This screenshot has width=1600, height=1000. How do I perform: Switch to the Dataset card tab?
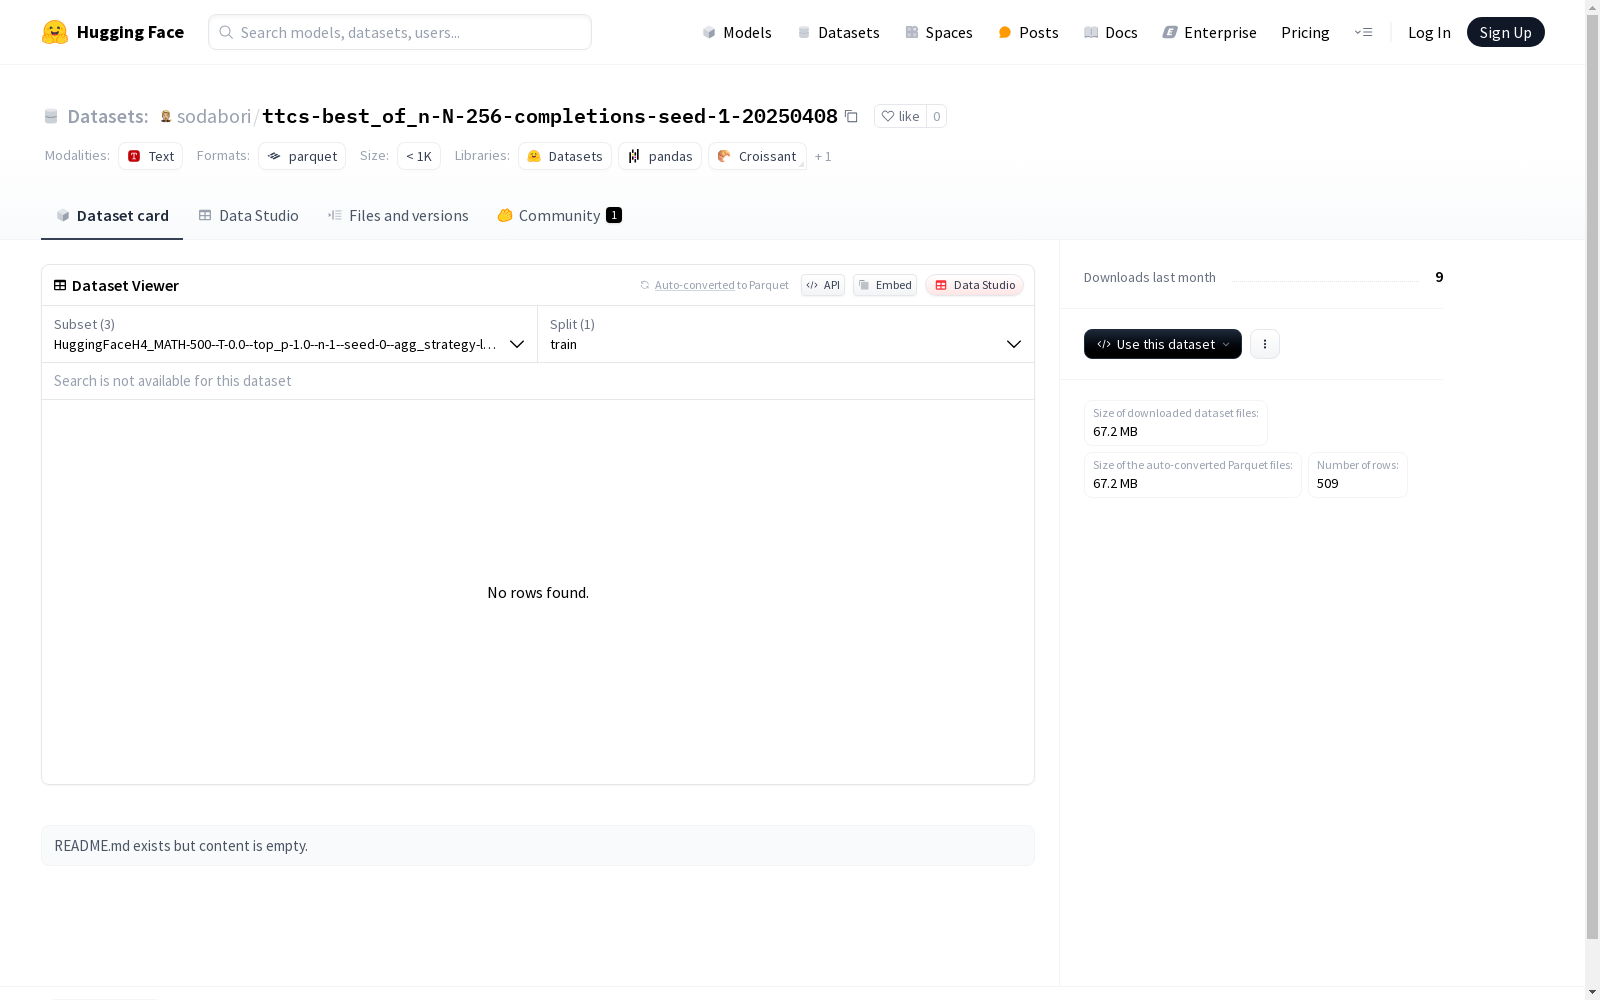click(x=112, y=215)
